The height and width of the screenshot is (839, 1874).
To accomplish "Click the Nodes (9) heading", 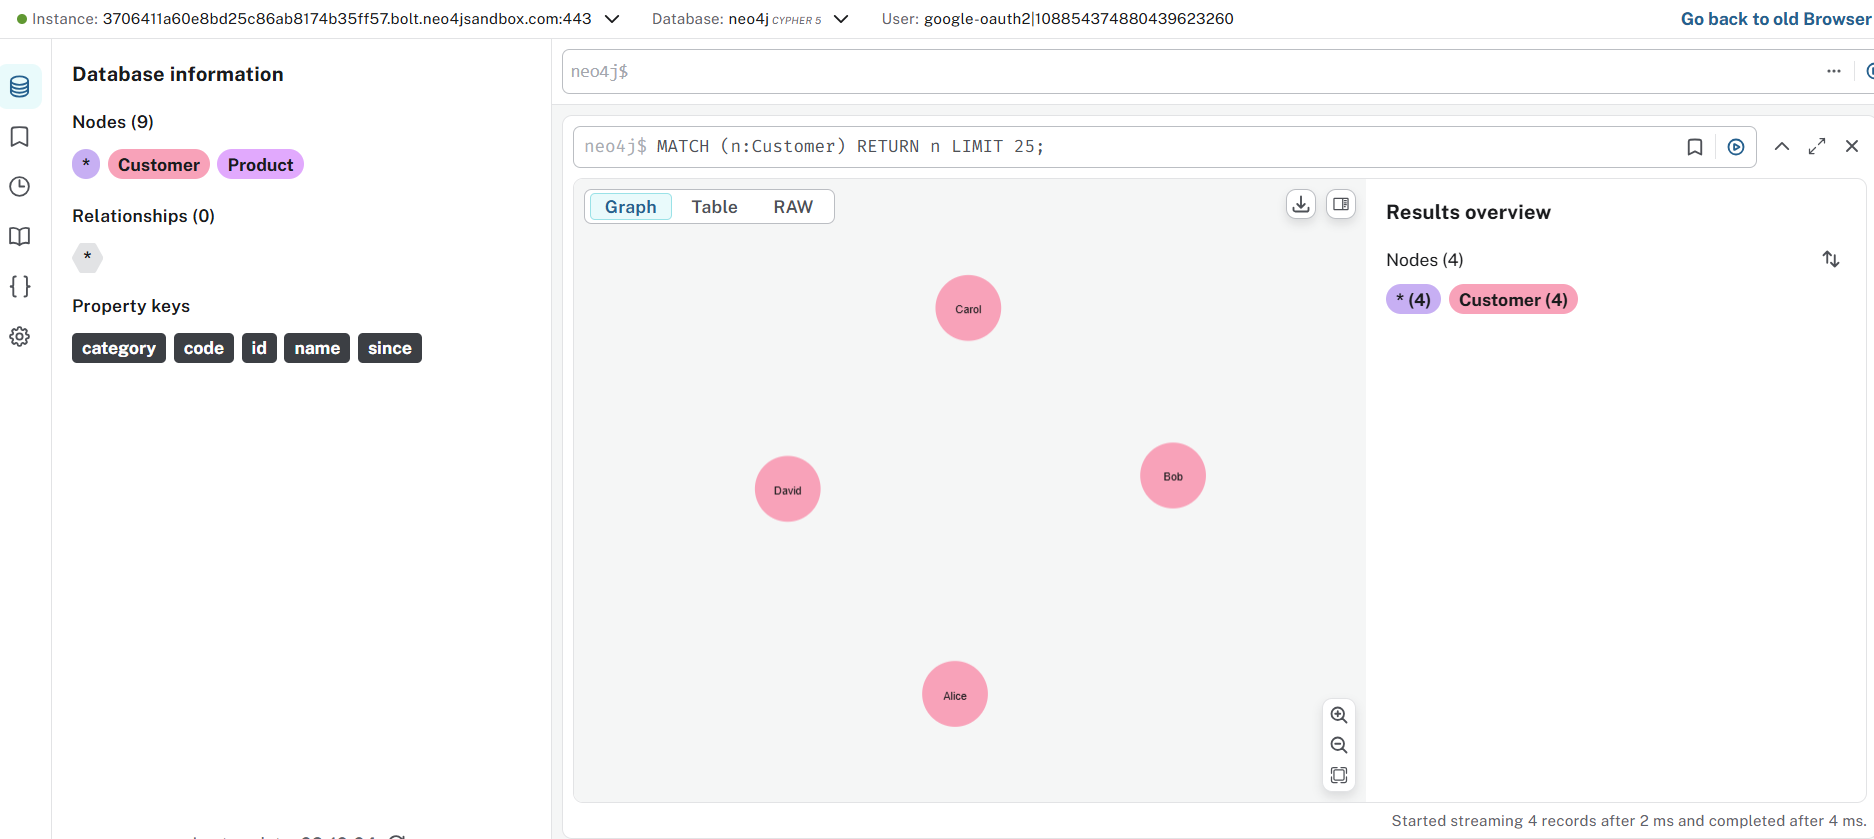I will tap(113, 122).
